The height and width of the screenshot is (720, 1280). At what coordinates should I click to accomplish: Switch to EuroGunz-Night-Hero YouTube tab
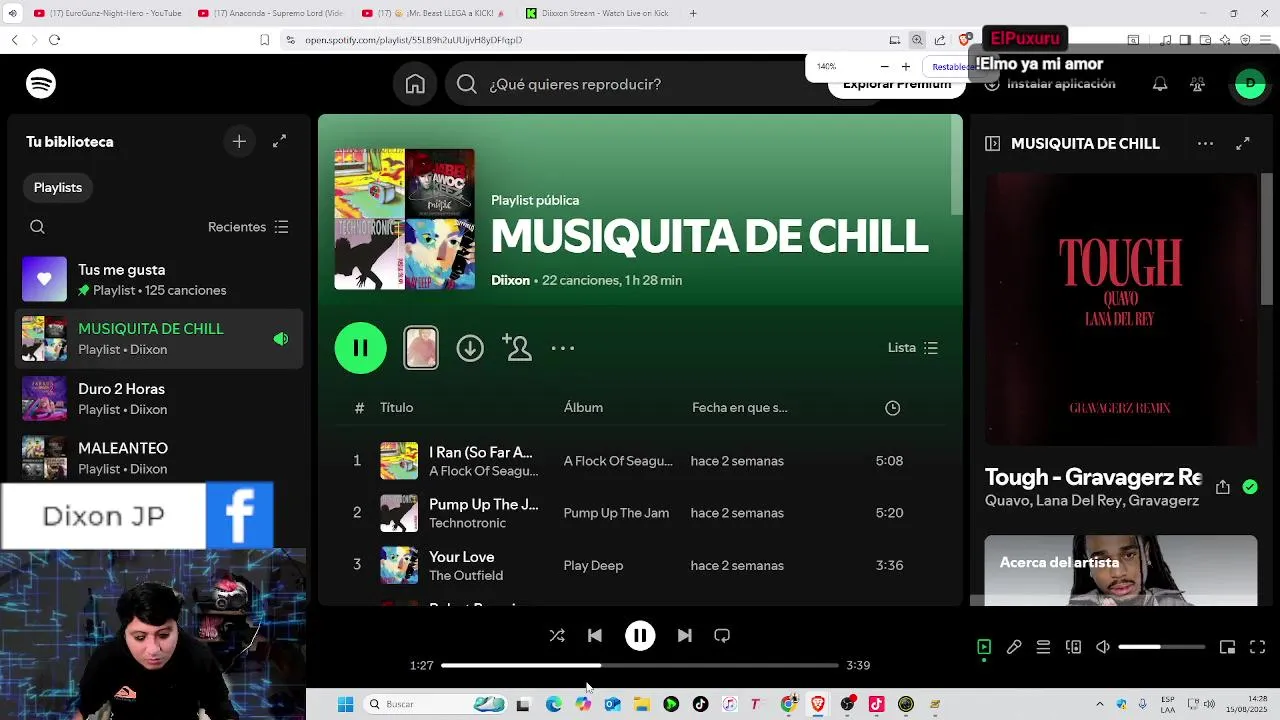(x=107, y=13)
